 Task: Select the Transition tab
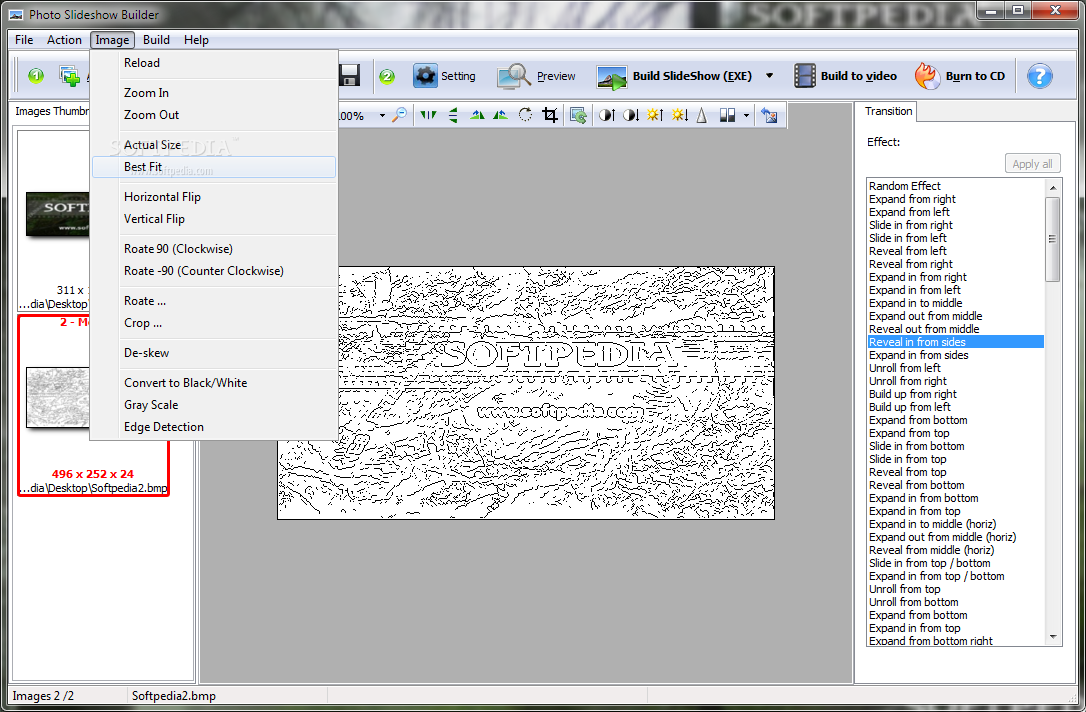point(888,112)
